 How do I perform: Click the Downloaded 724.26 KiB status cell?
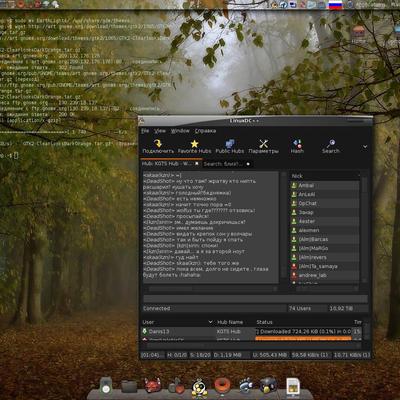coord(303,331)
